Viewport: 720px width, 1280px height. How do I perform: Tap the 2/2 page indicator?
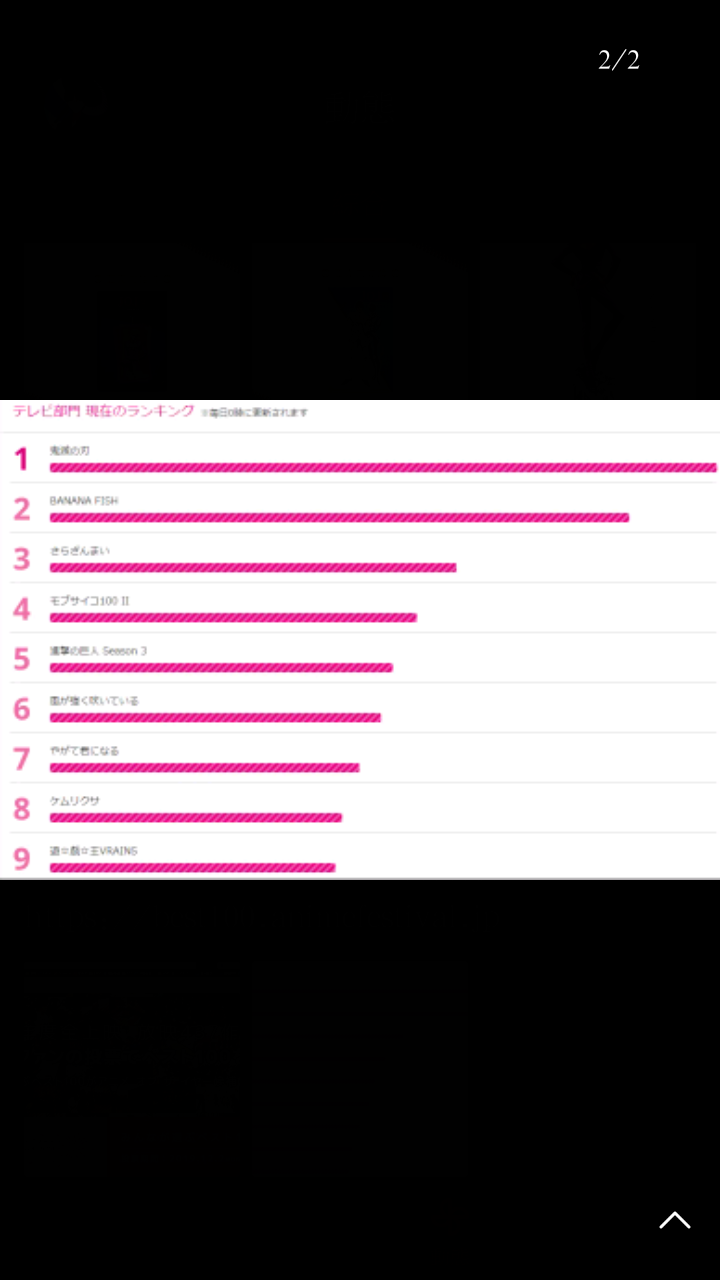coord(618,61)
